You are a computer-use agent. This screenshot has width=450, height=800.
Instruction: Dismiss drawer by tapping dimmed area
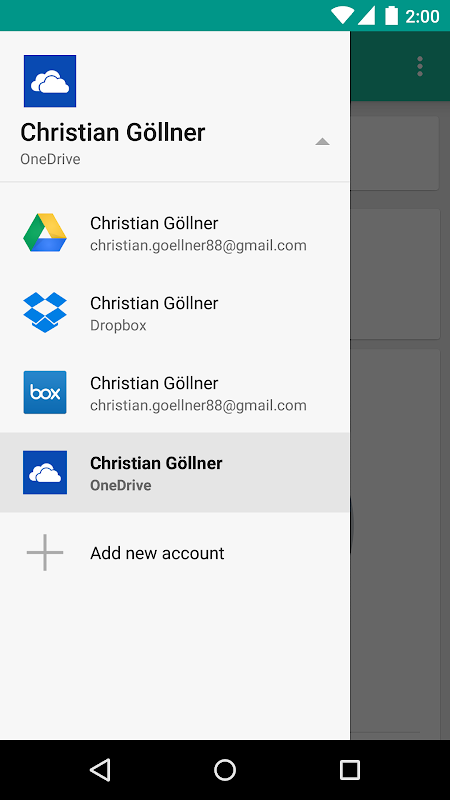click(400, 408)
